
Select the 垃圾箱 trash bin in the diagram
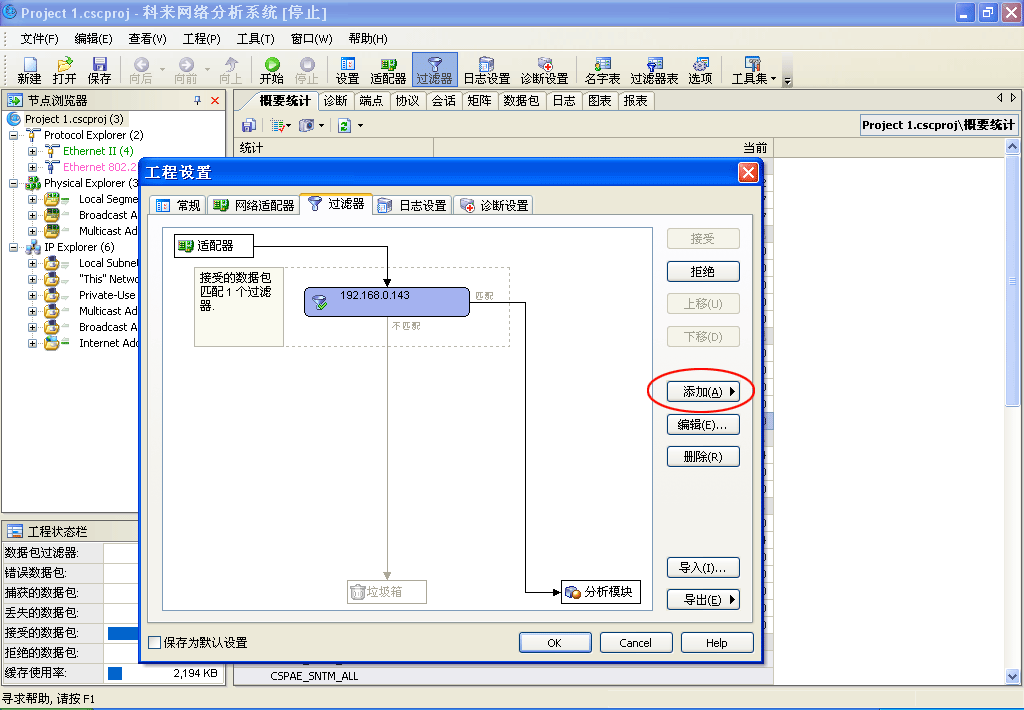point(385,591)
